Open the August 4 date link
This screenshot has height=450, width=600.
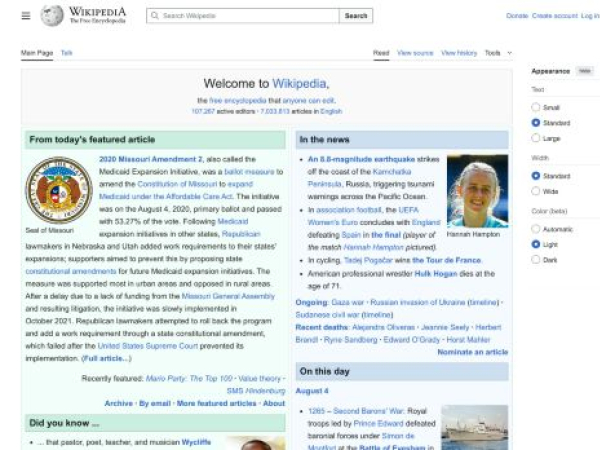pos(312,391)
